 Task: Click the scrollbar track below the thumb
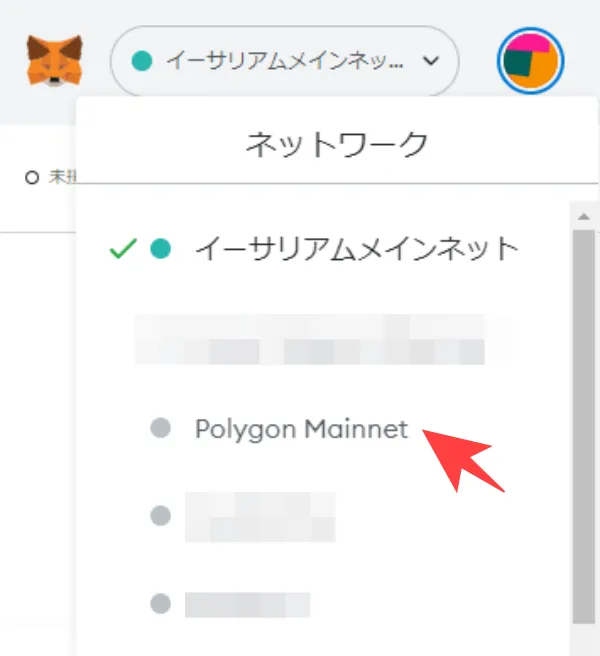coord(584,640)
